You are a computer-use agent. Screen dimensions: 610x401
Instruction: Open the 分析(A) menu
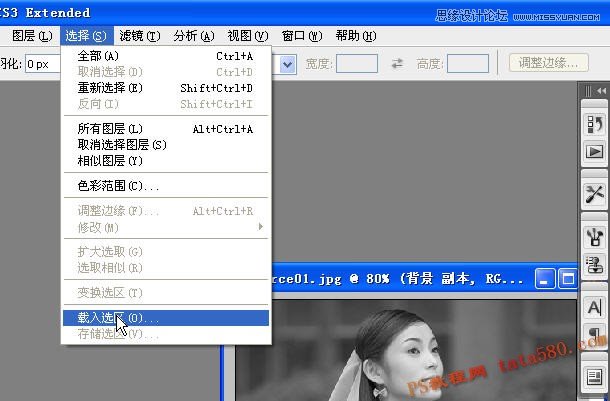[194, 36]
